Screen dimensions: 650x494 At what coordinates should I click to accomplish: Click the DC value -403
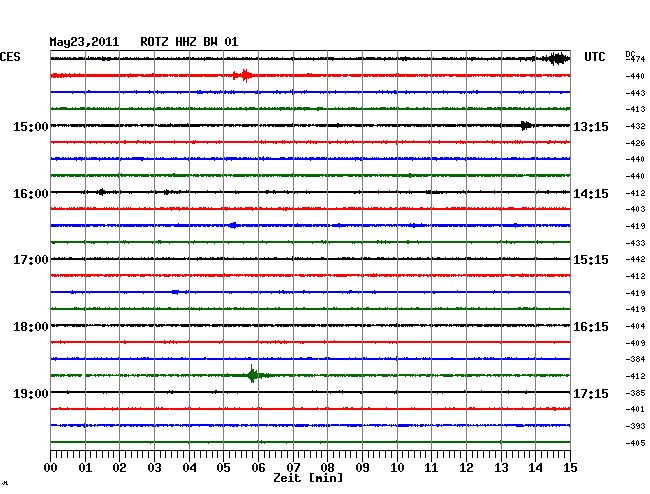point(635,209)
